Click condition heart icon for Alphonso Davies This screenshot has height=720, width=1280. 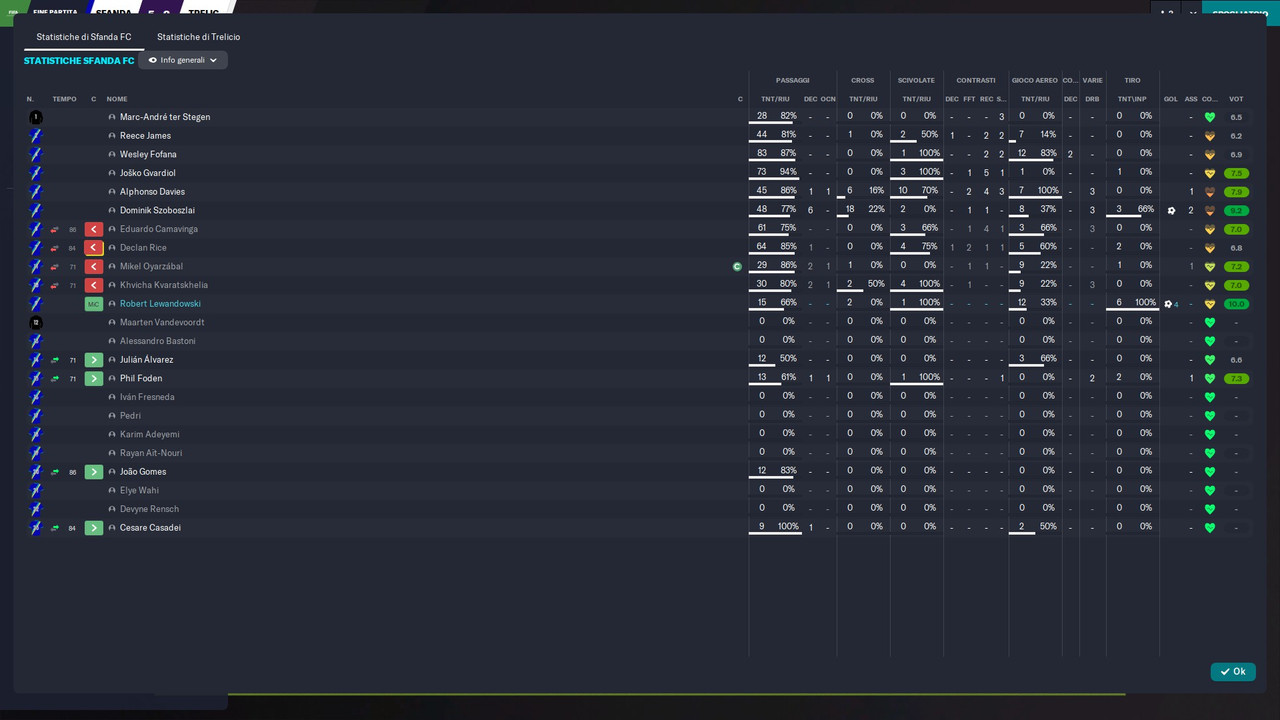1210,192
